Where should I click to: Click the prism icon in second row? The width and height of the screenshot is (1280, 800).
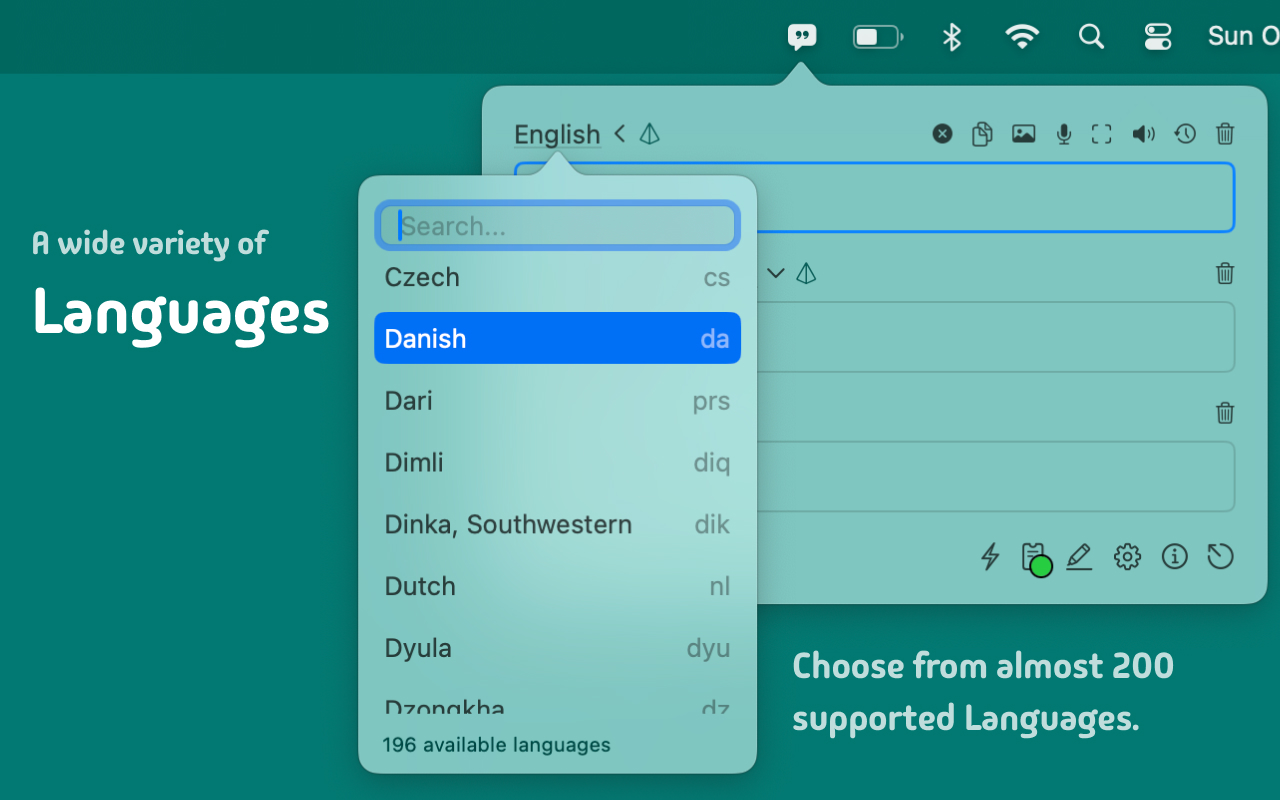tap(806, 273)
